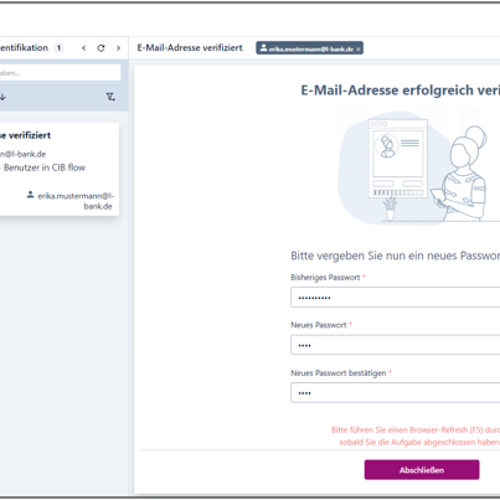This screenshot has width=500, height=500.
Task: Click the erika.mustermann@l-bank.de user chip
Action: tap(309, 48)
